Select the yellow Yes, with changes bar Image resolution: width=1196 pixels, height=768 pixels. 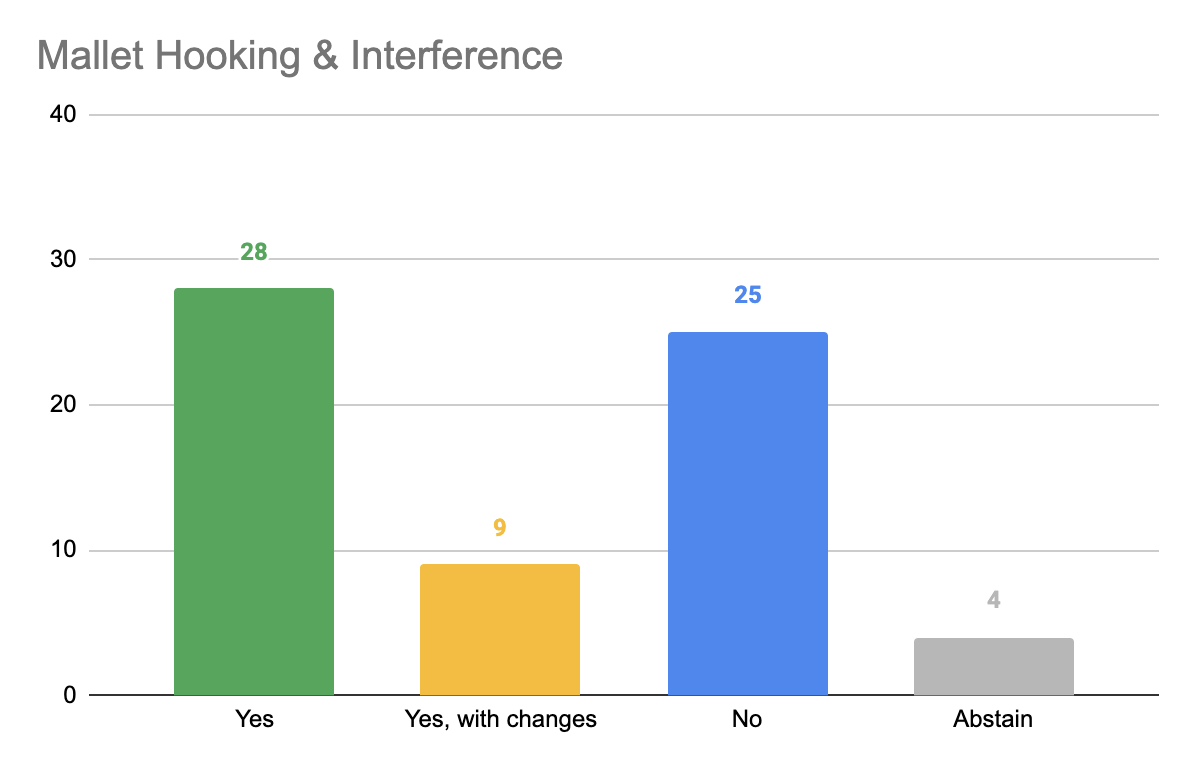(500, 630)
